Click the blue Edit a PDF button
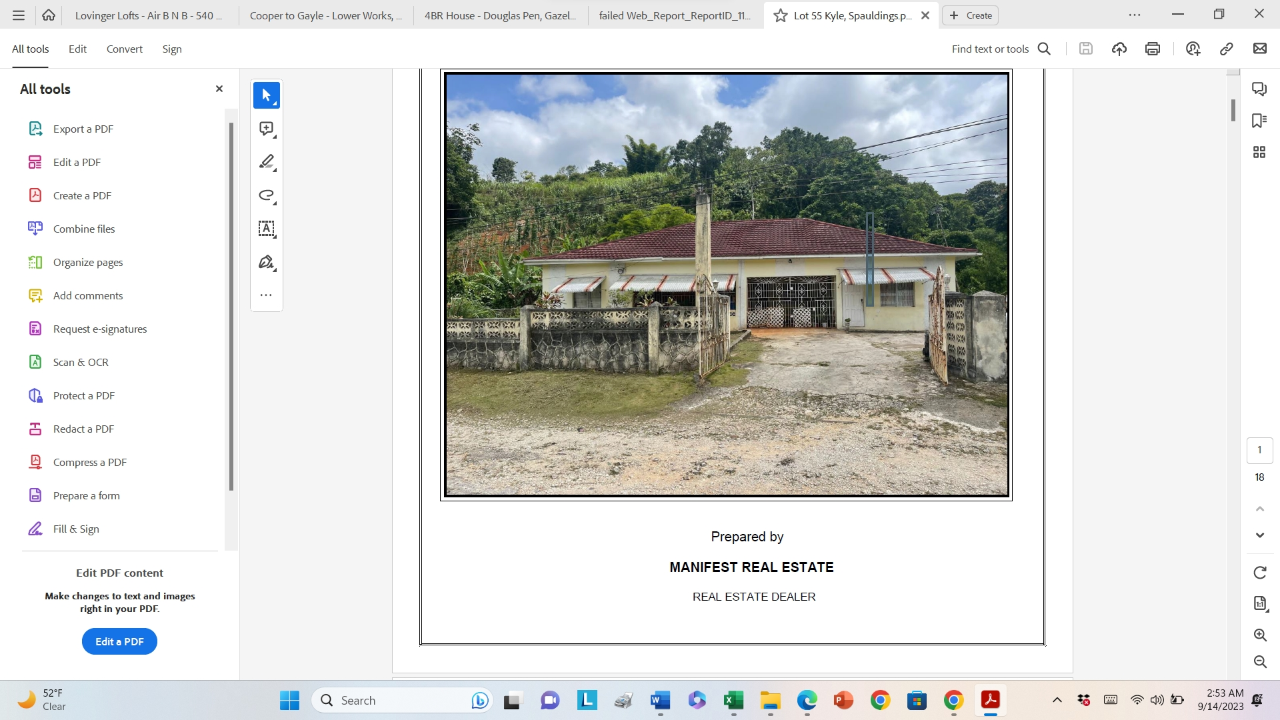Viewport: 1280px width, 720px height. click(x=119, y=642)
